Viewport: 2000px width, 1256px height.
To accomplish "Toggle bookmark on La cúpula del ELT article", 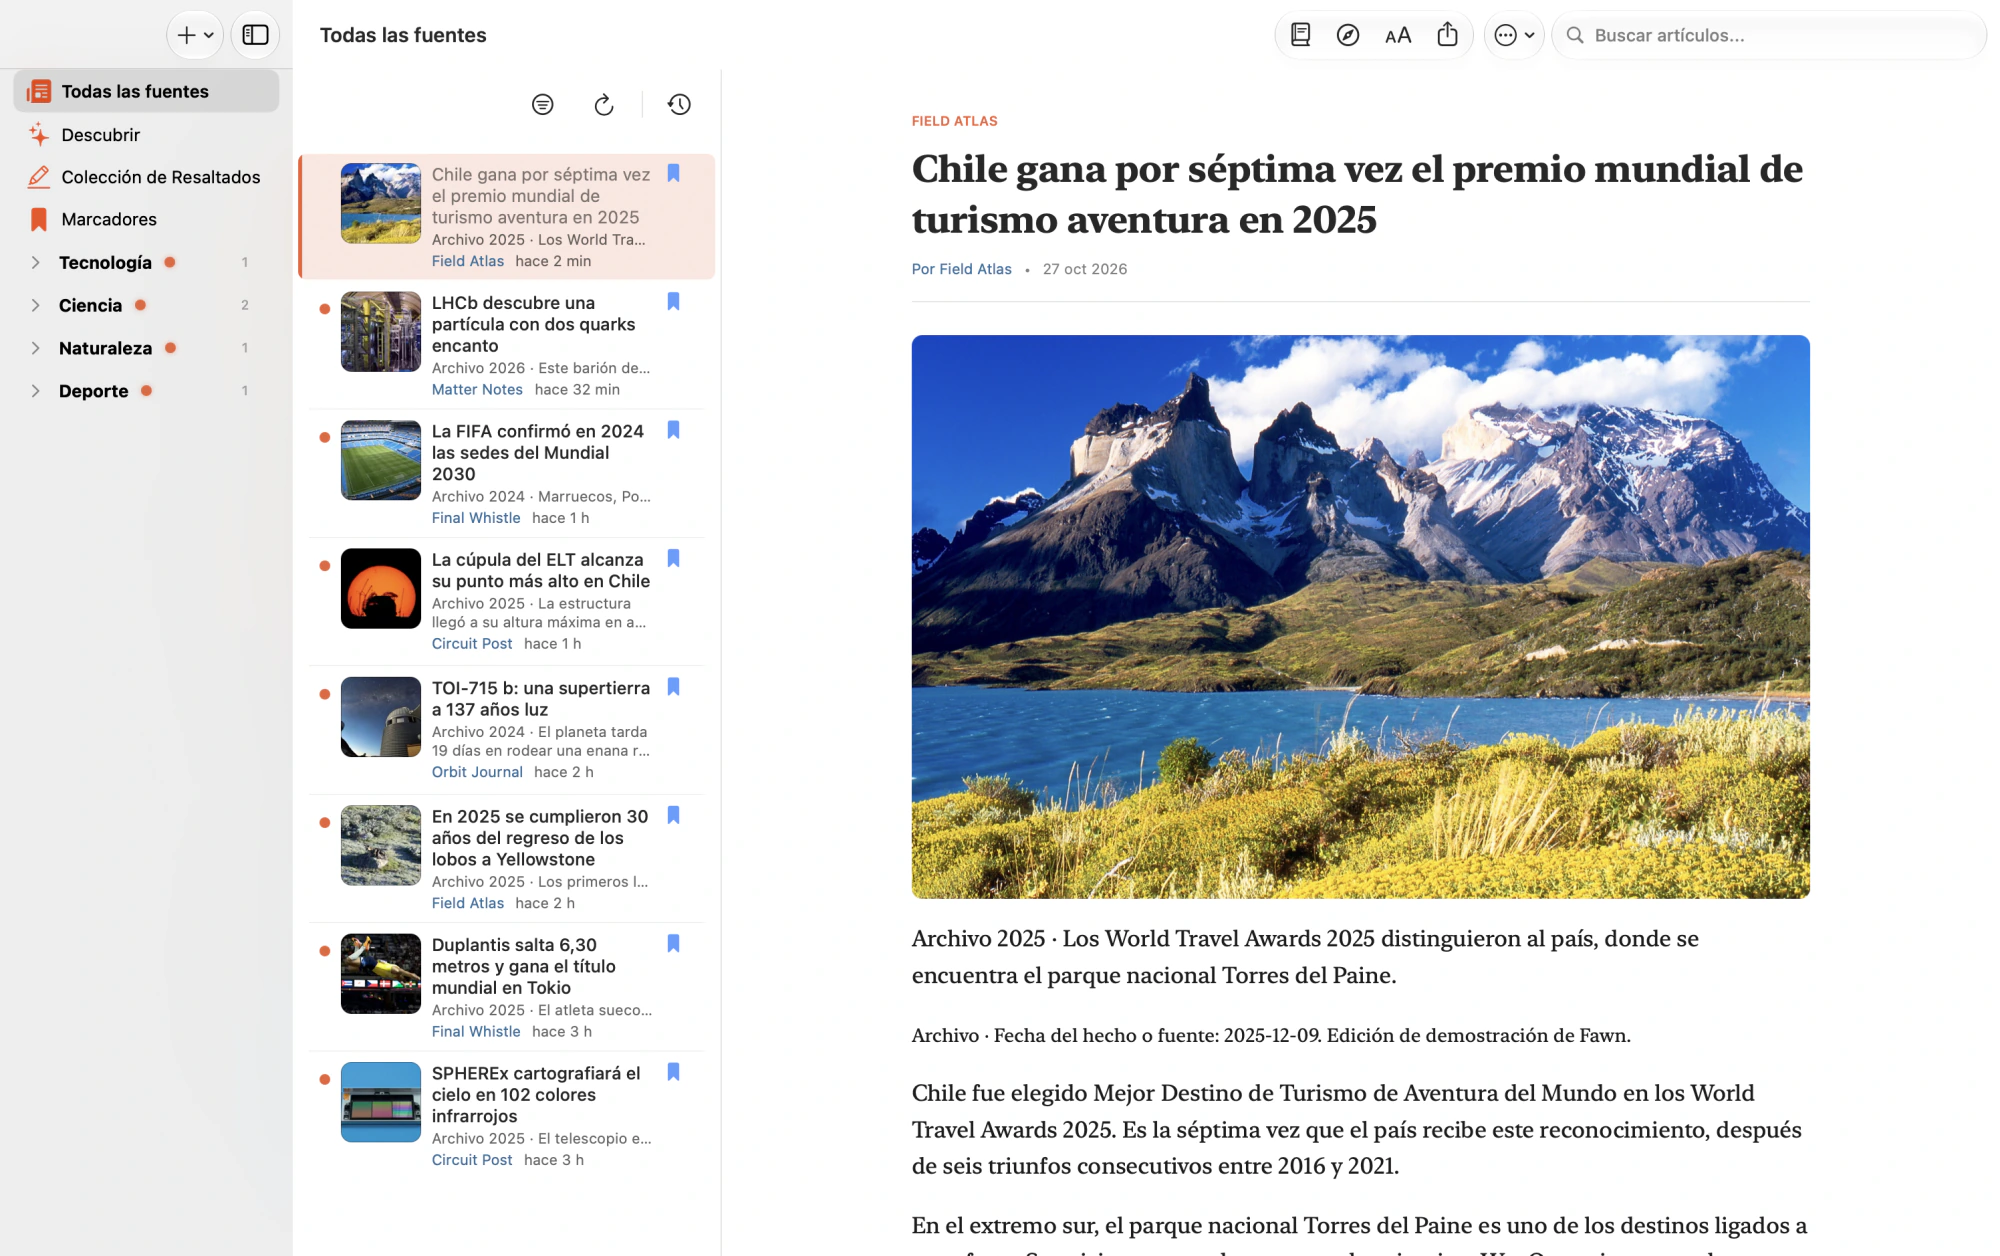I will tap(673, 558).
